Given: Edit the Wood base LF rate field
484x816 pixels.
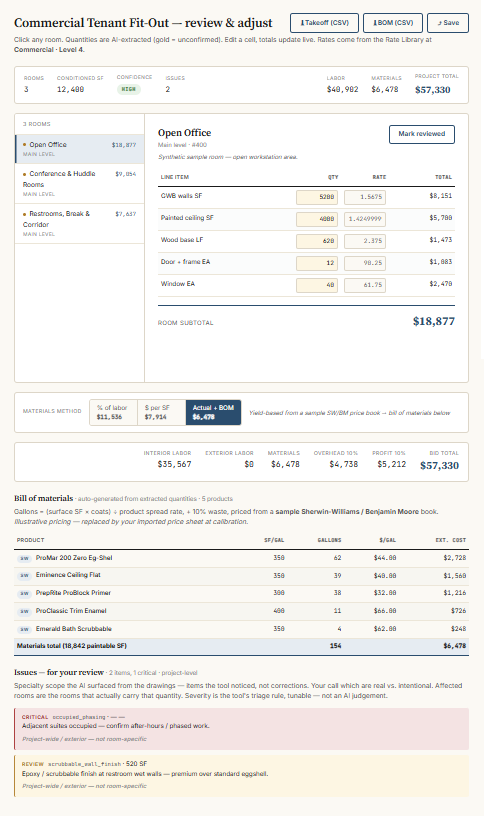Looking at the screenshot, I should click(x=365, y=241).
